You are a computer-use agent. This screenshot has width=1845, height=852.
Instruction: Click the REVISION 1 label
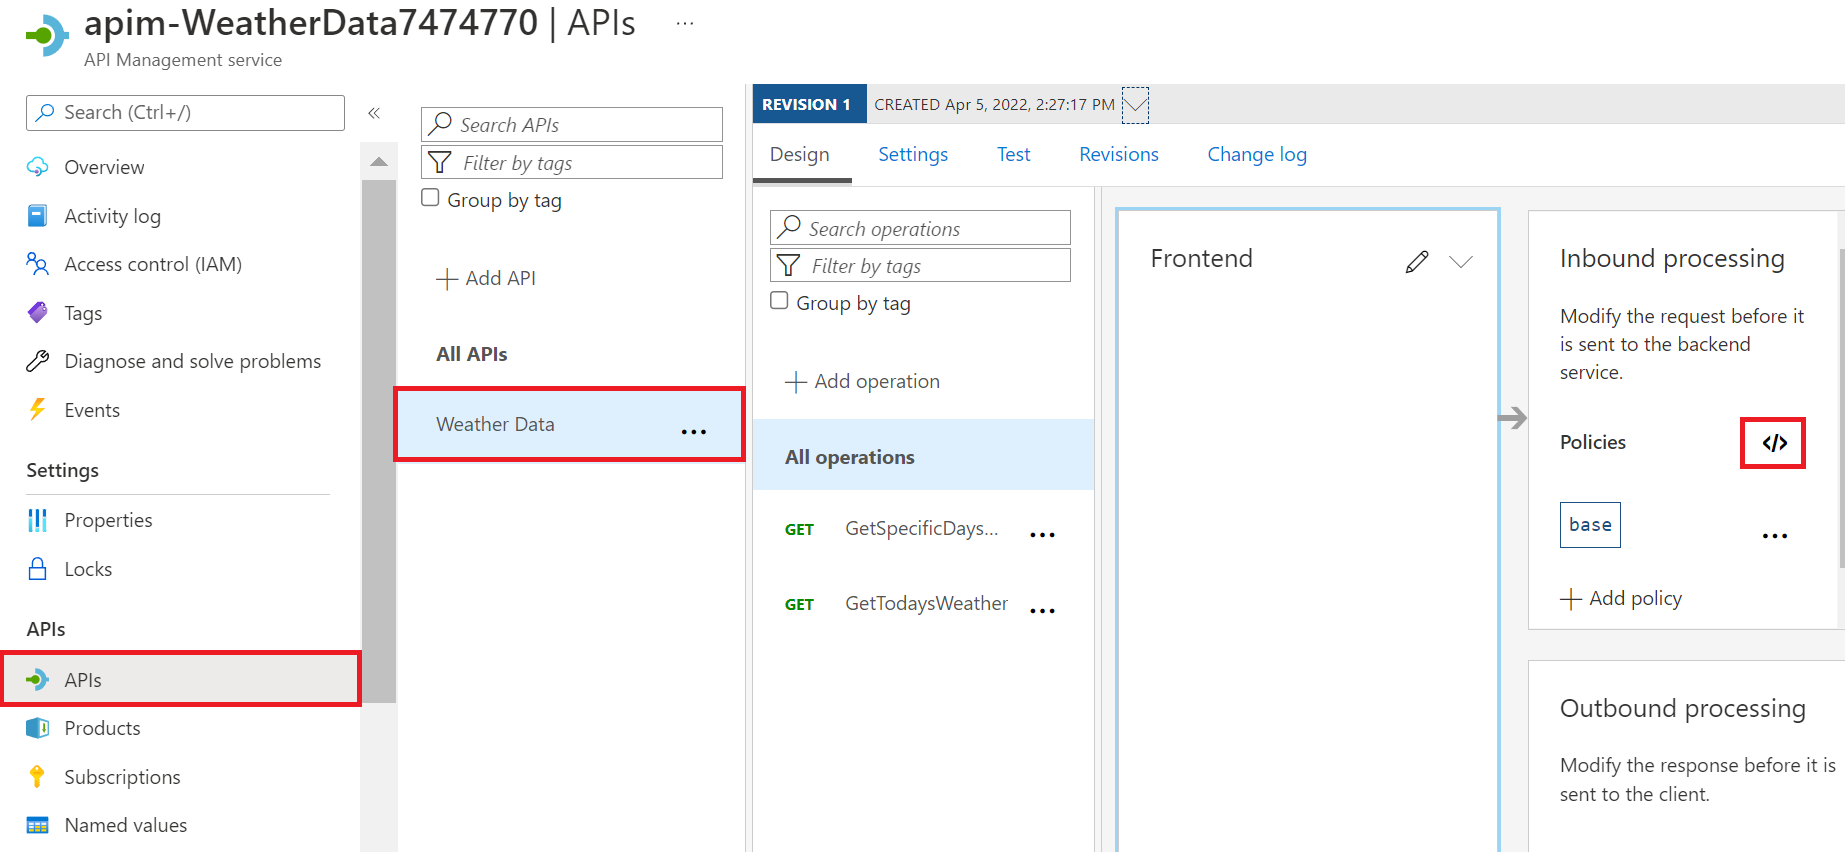coord(809,104)
